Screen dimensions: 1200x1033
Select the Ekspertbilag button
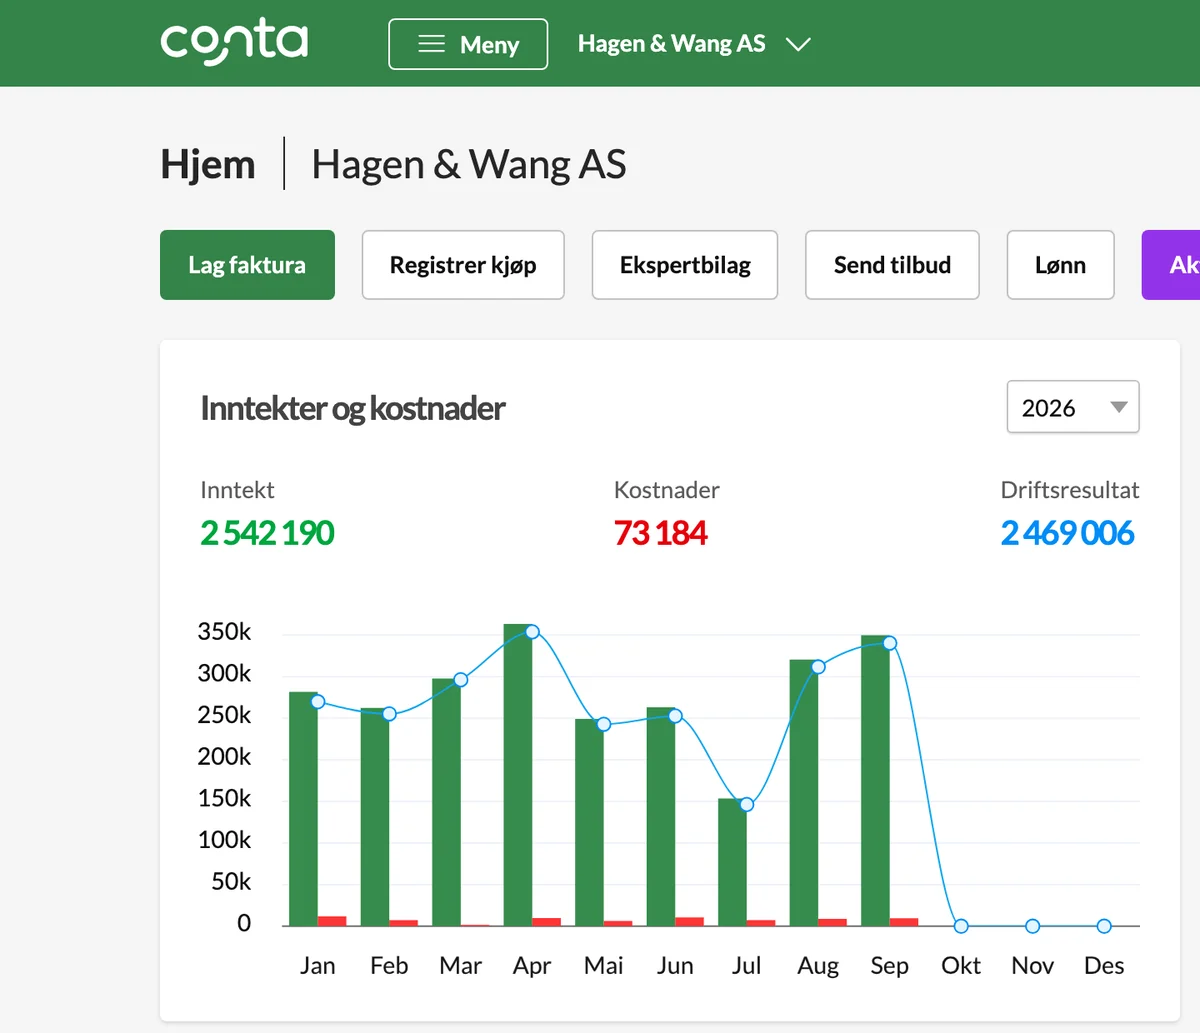click(x=685, y=265)
